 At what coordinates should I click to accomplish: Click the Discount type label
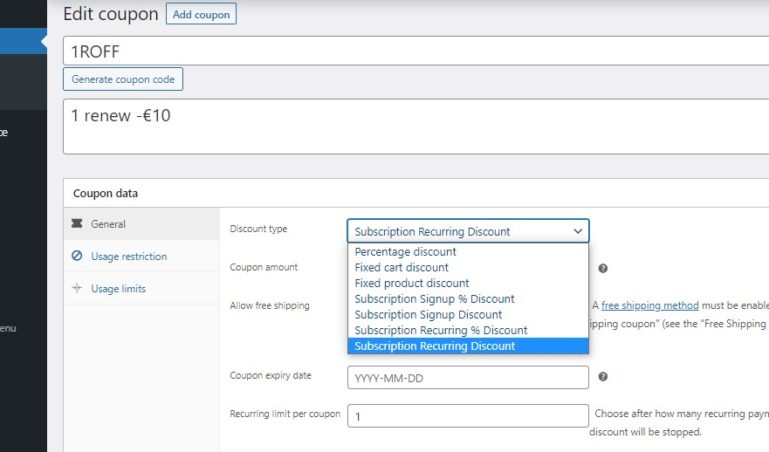[x=258, y=228]
